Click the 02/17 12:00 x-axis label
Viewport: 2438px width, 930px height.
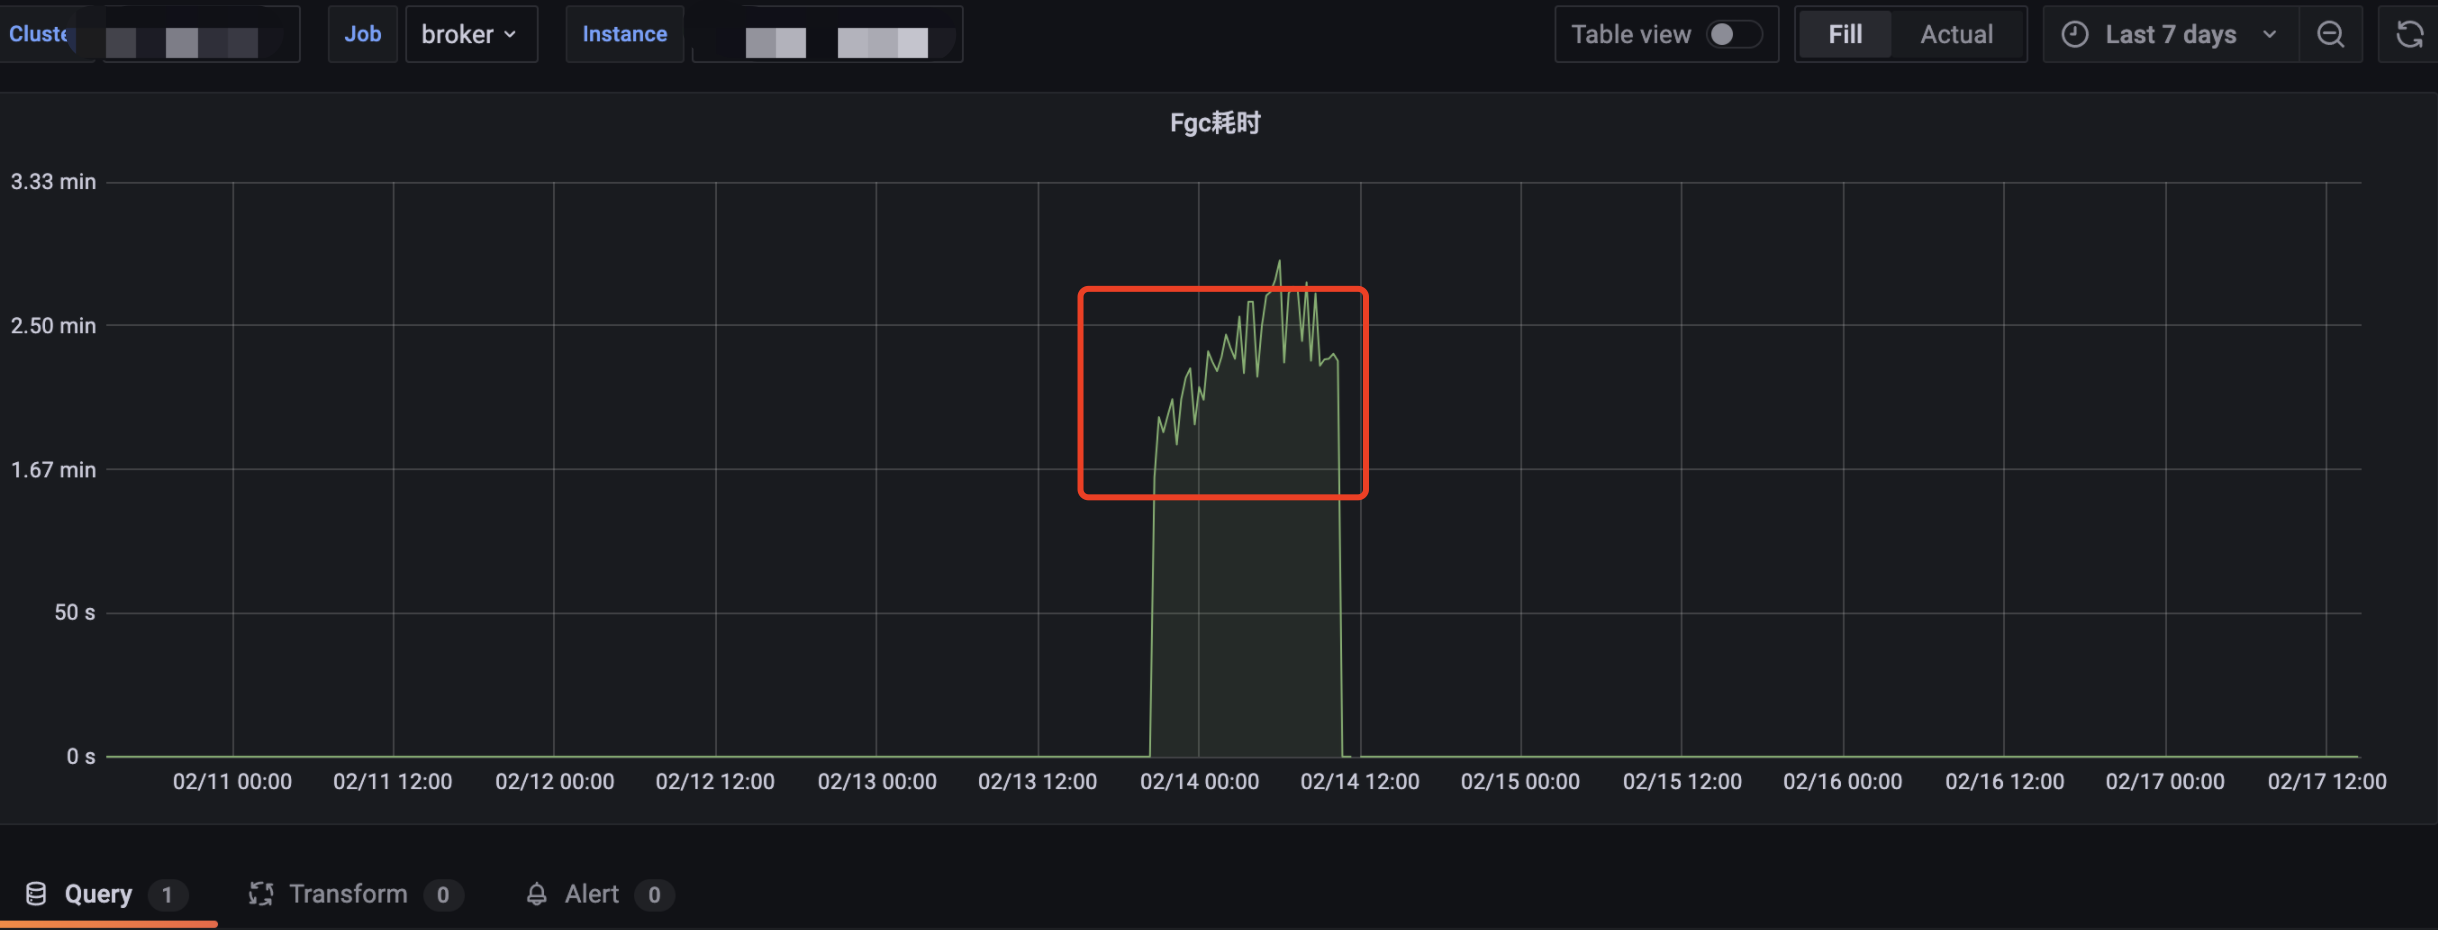2327,782
